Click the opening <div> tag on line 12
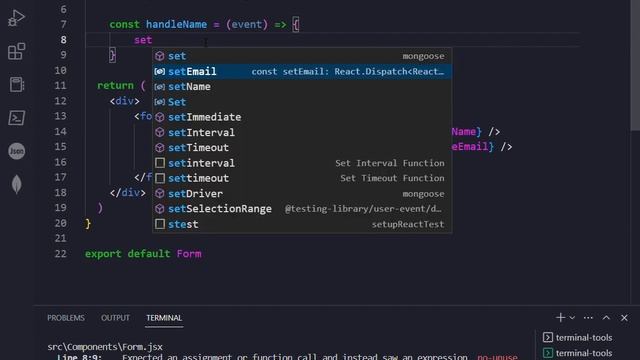This screenshot has width=640, height=360. 124,101
